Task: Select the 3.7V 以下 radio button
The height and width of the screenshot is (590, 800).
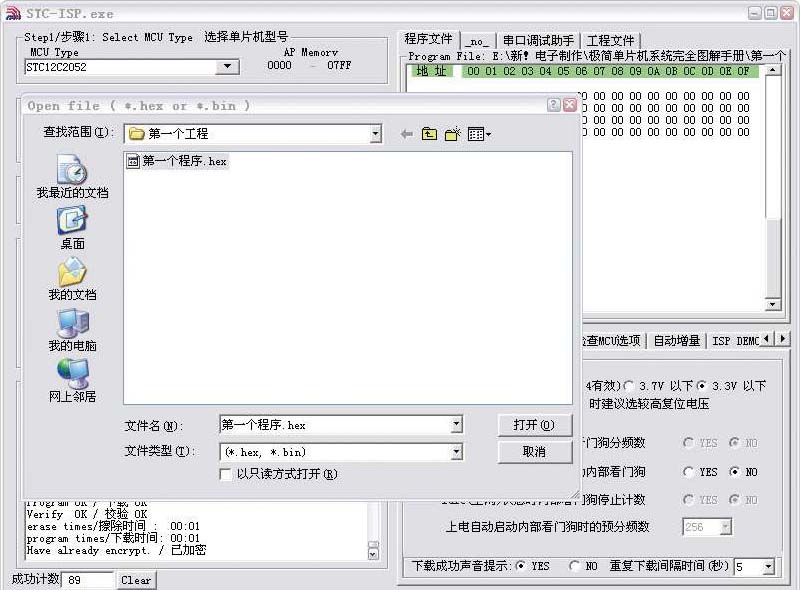Action: 629,386
